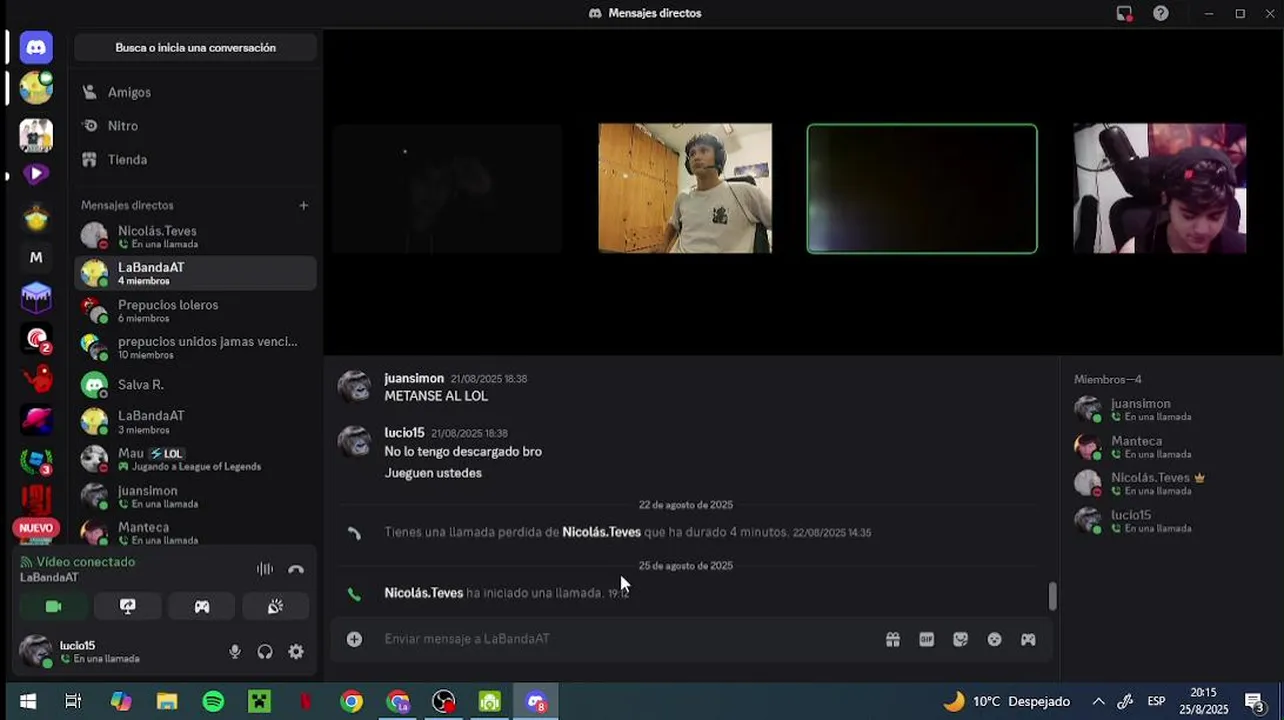Open the emoji picker
Image resolution: width=1284 pixels, height=720 pixels.
point(995,639)
